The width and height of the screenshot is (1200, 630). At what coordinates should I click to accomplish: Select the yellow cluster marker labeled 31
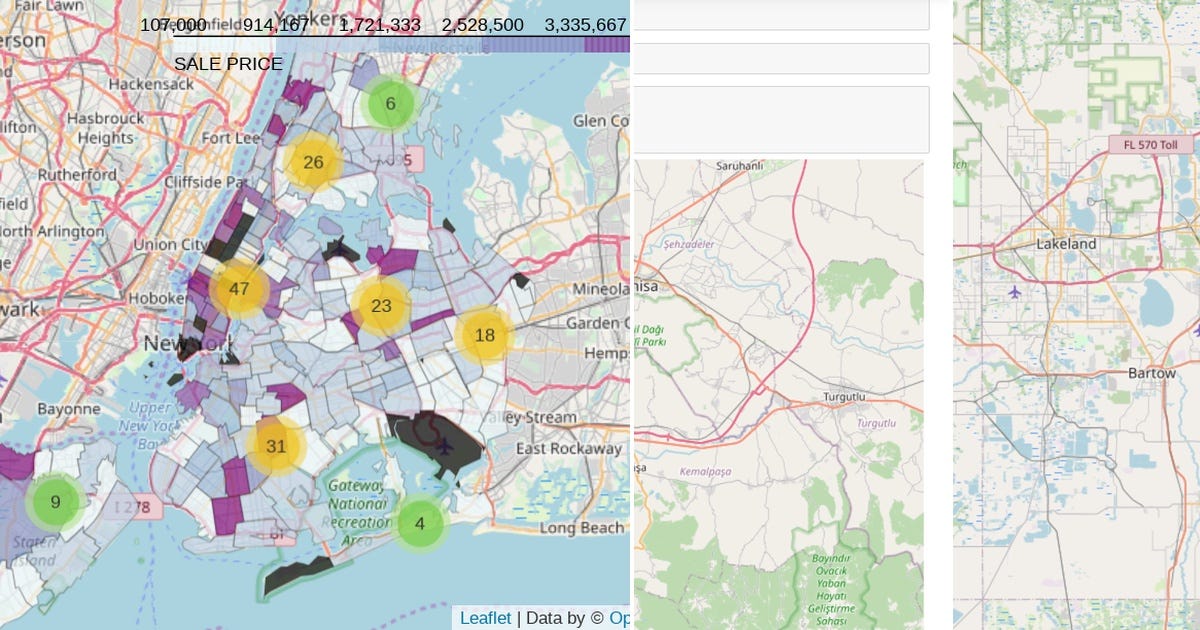coord(275,447)
